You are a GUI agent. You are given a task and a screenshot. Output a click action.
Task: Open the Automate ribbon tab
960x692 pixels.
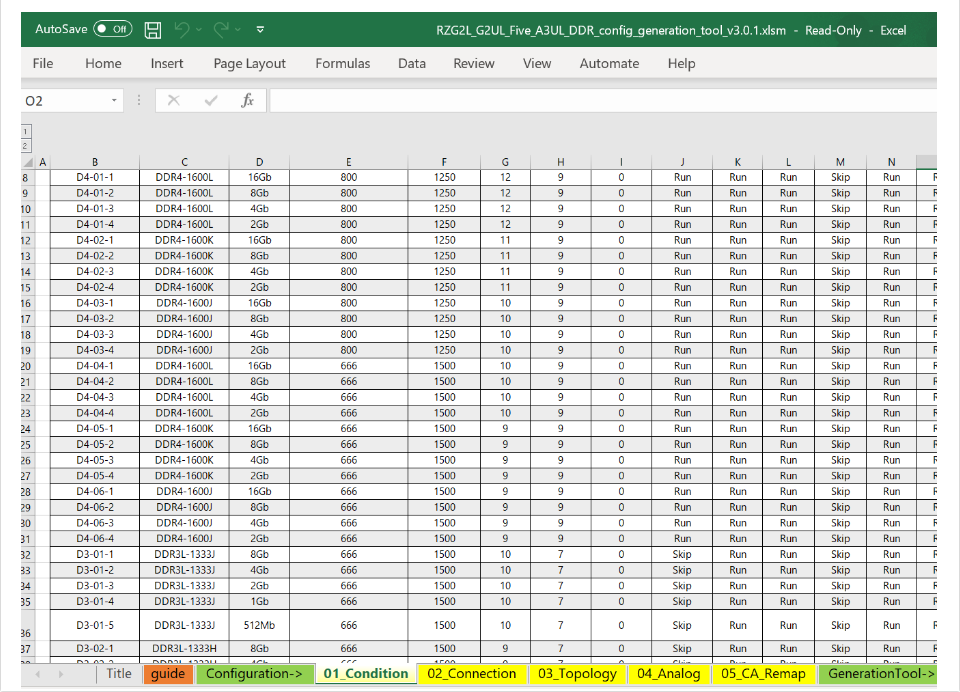(x=609, y=63)
